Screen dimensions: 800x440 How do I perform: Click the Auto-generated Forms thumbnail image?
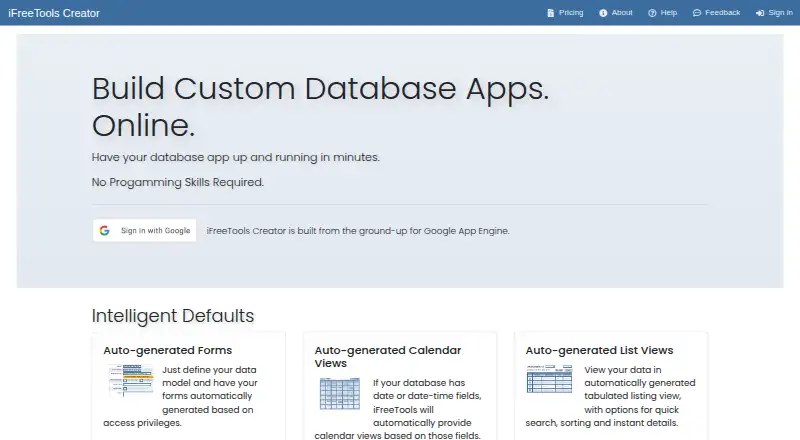click(x=131, y=380)
